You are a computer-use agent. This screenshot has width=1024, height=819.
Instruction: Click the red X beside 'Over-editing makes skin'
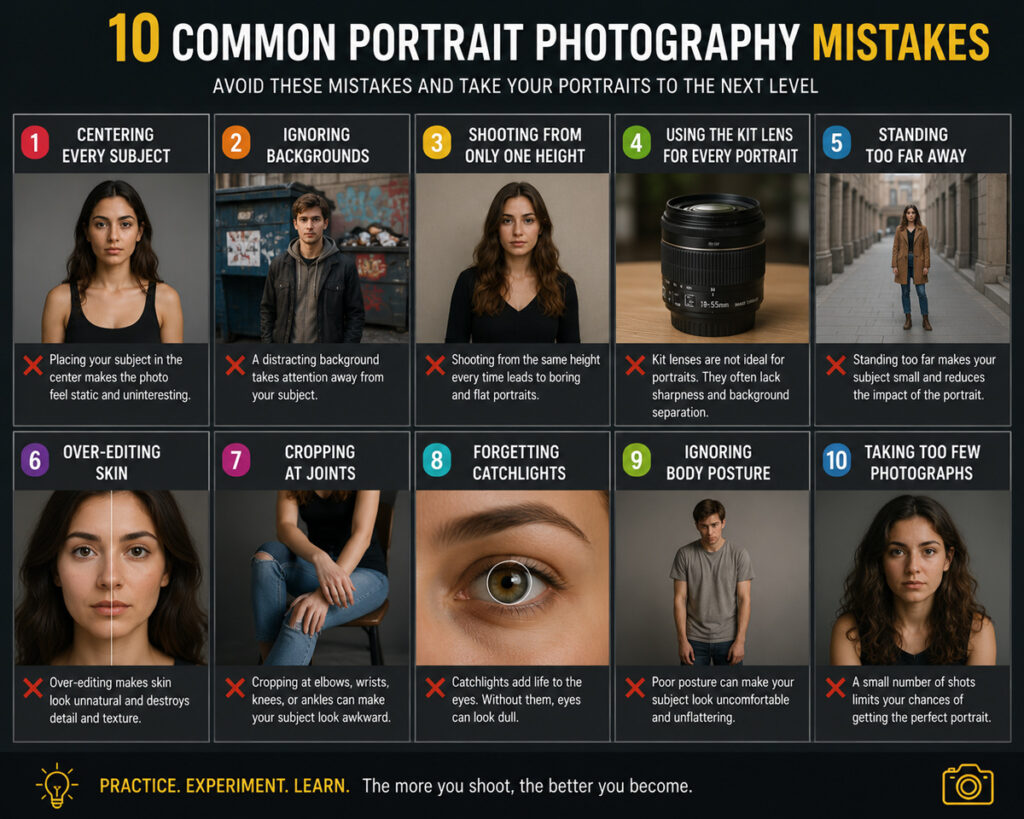(x=33, y=688)
